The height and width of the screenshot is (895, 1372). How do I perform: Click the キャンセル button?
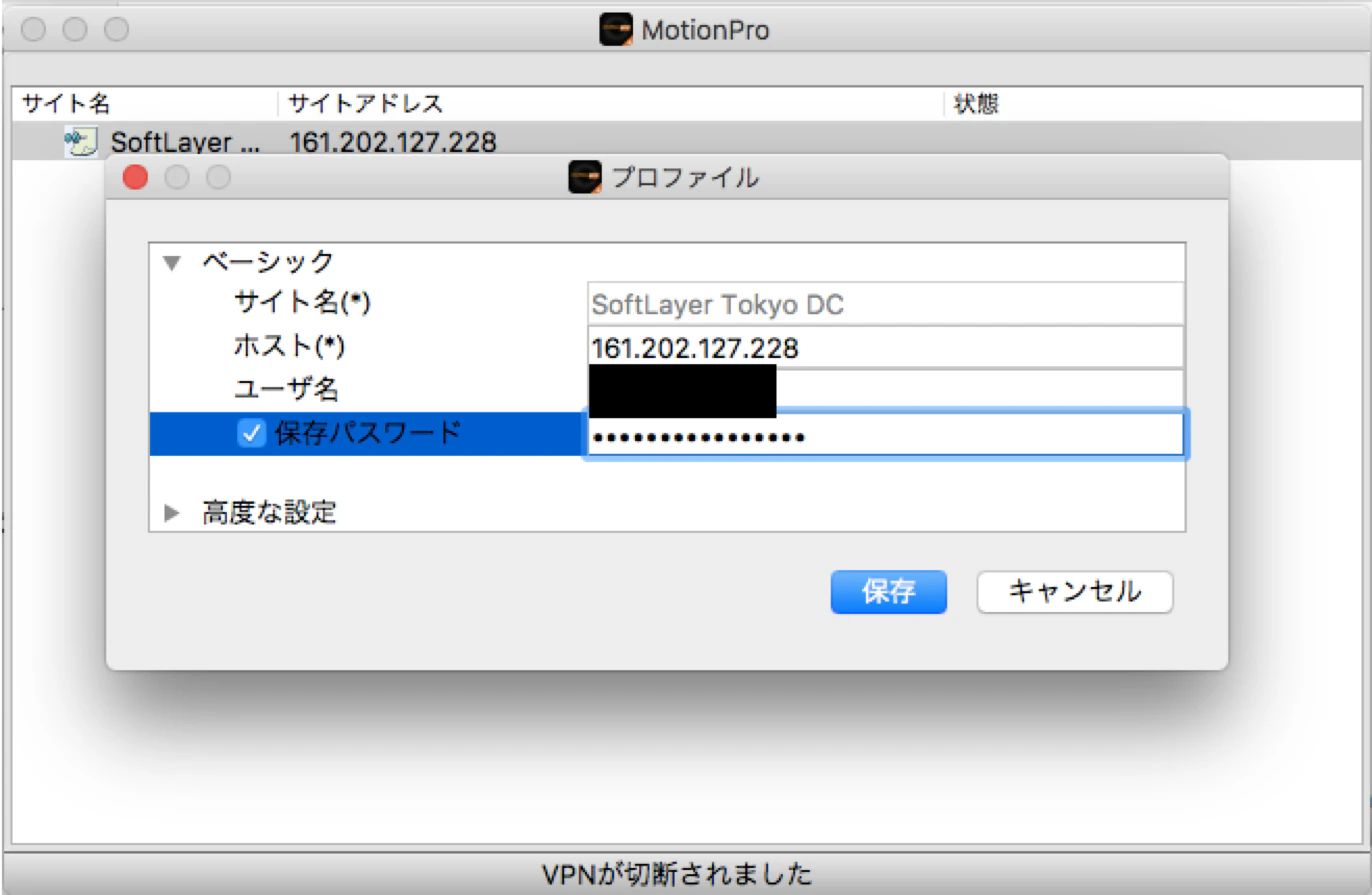point(1075,592)
